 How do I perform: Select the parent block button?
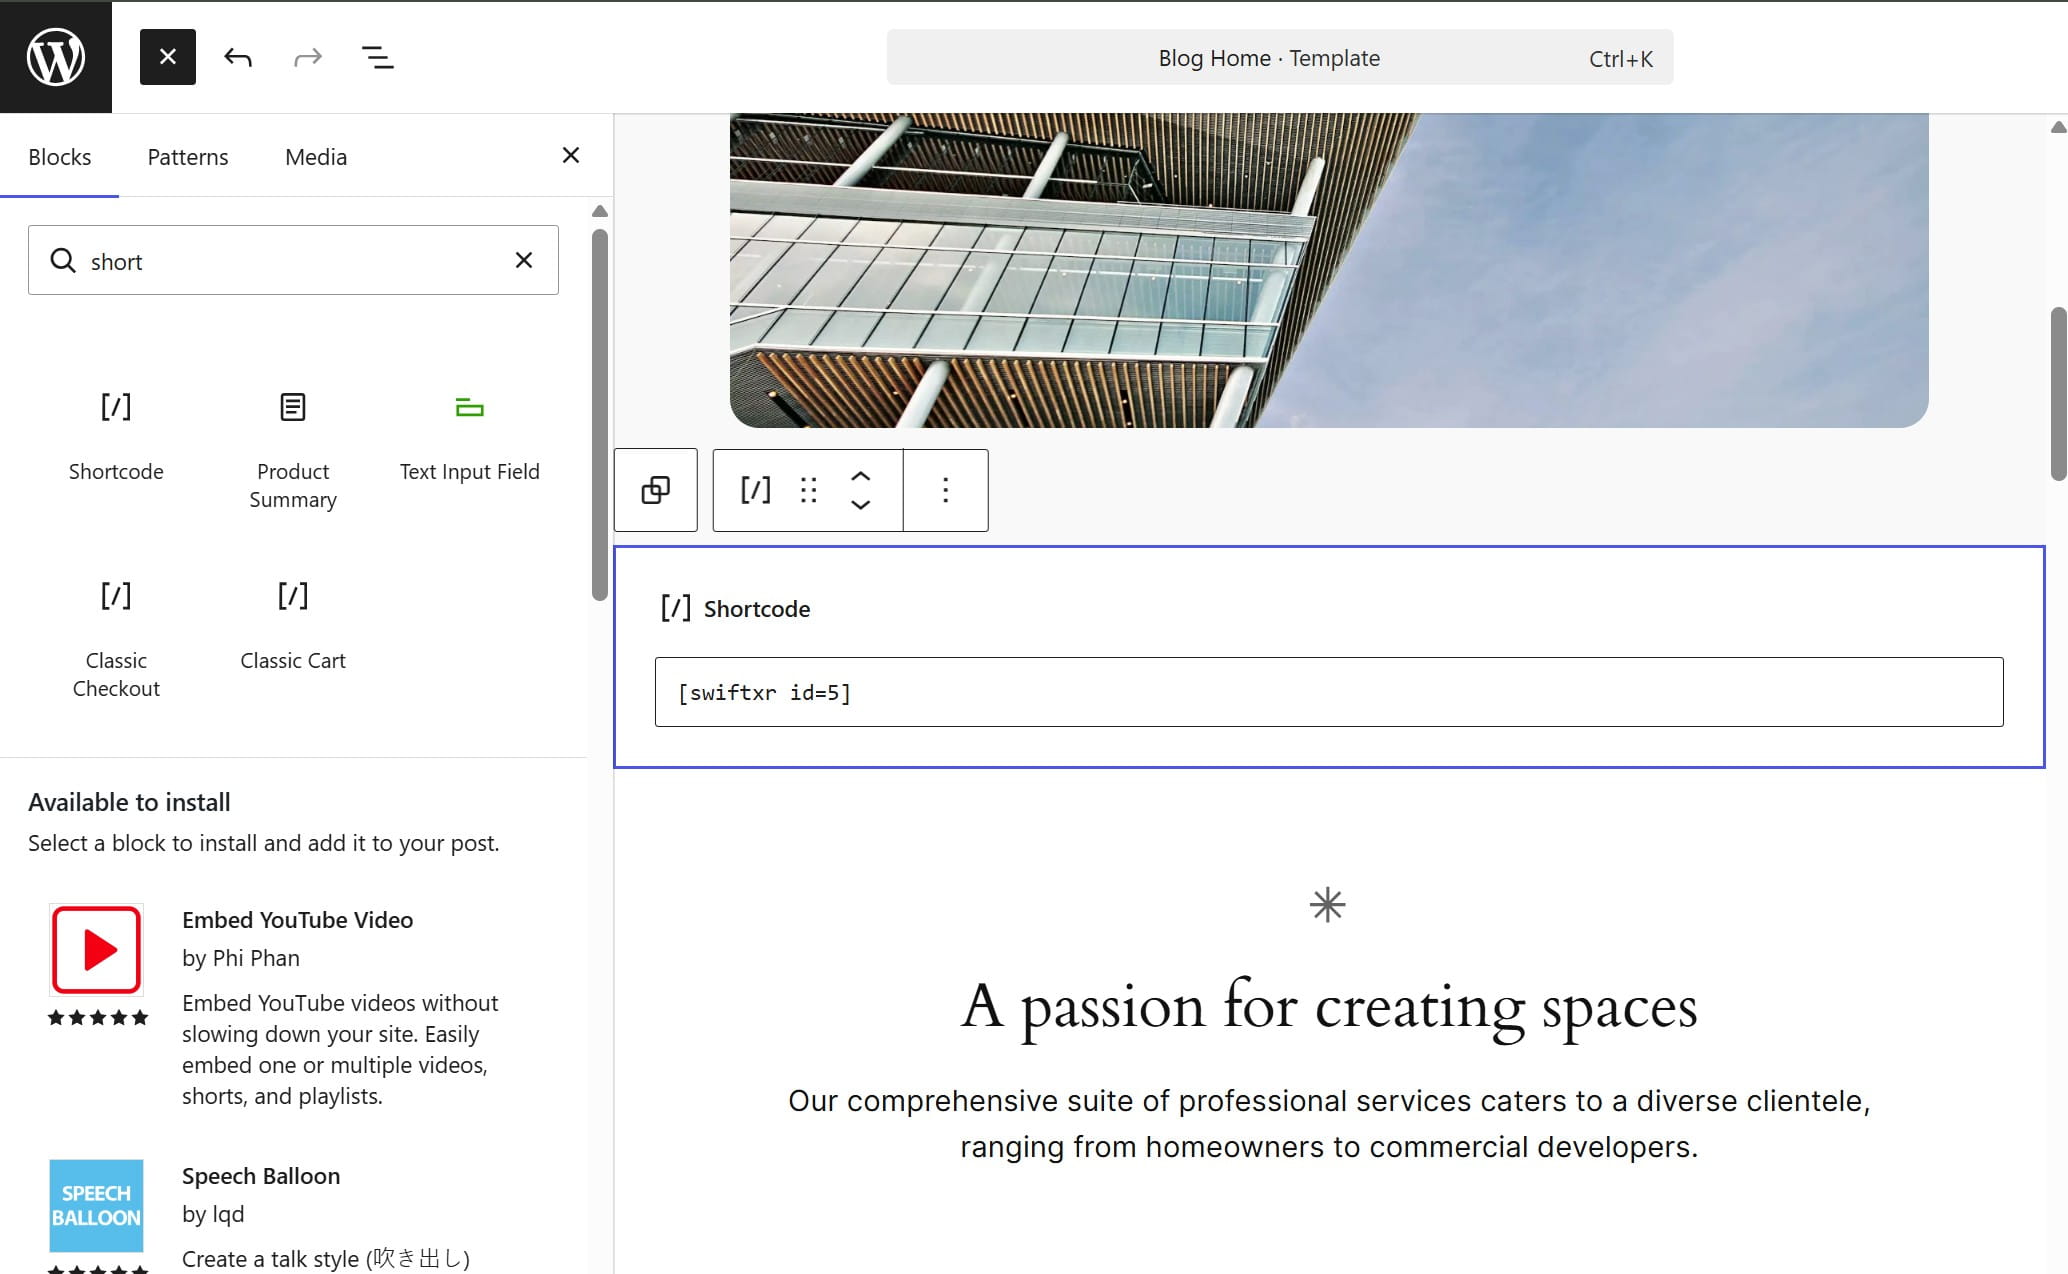[656, 490]
